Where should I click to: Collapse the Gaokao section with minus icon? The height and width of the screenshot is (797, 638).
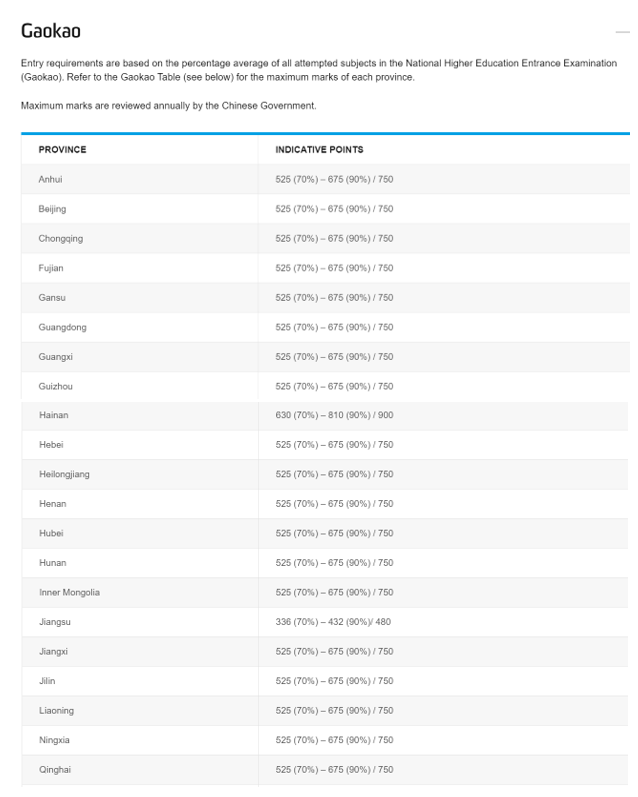click(x=622, y=32)
